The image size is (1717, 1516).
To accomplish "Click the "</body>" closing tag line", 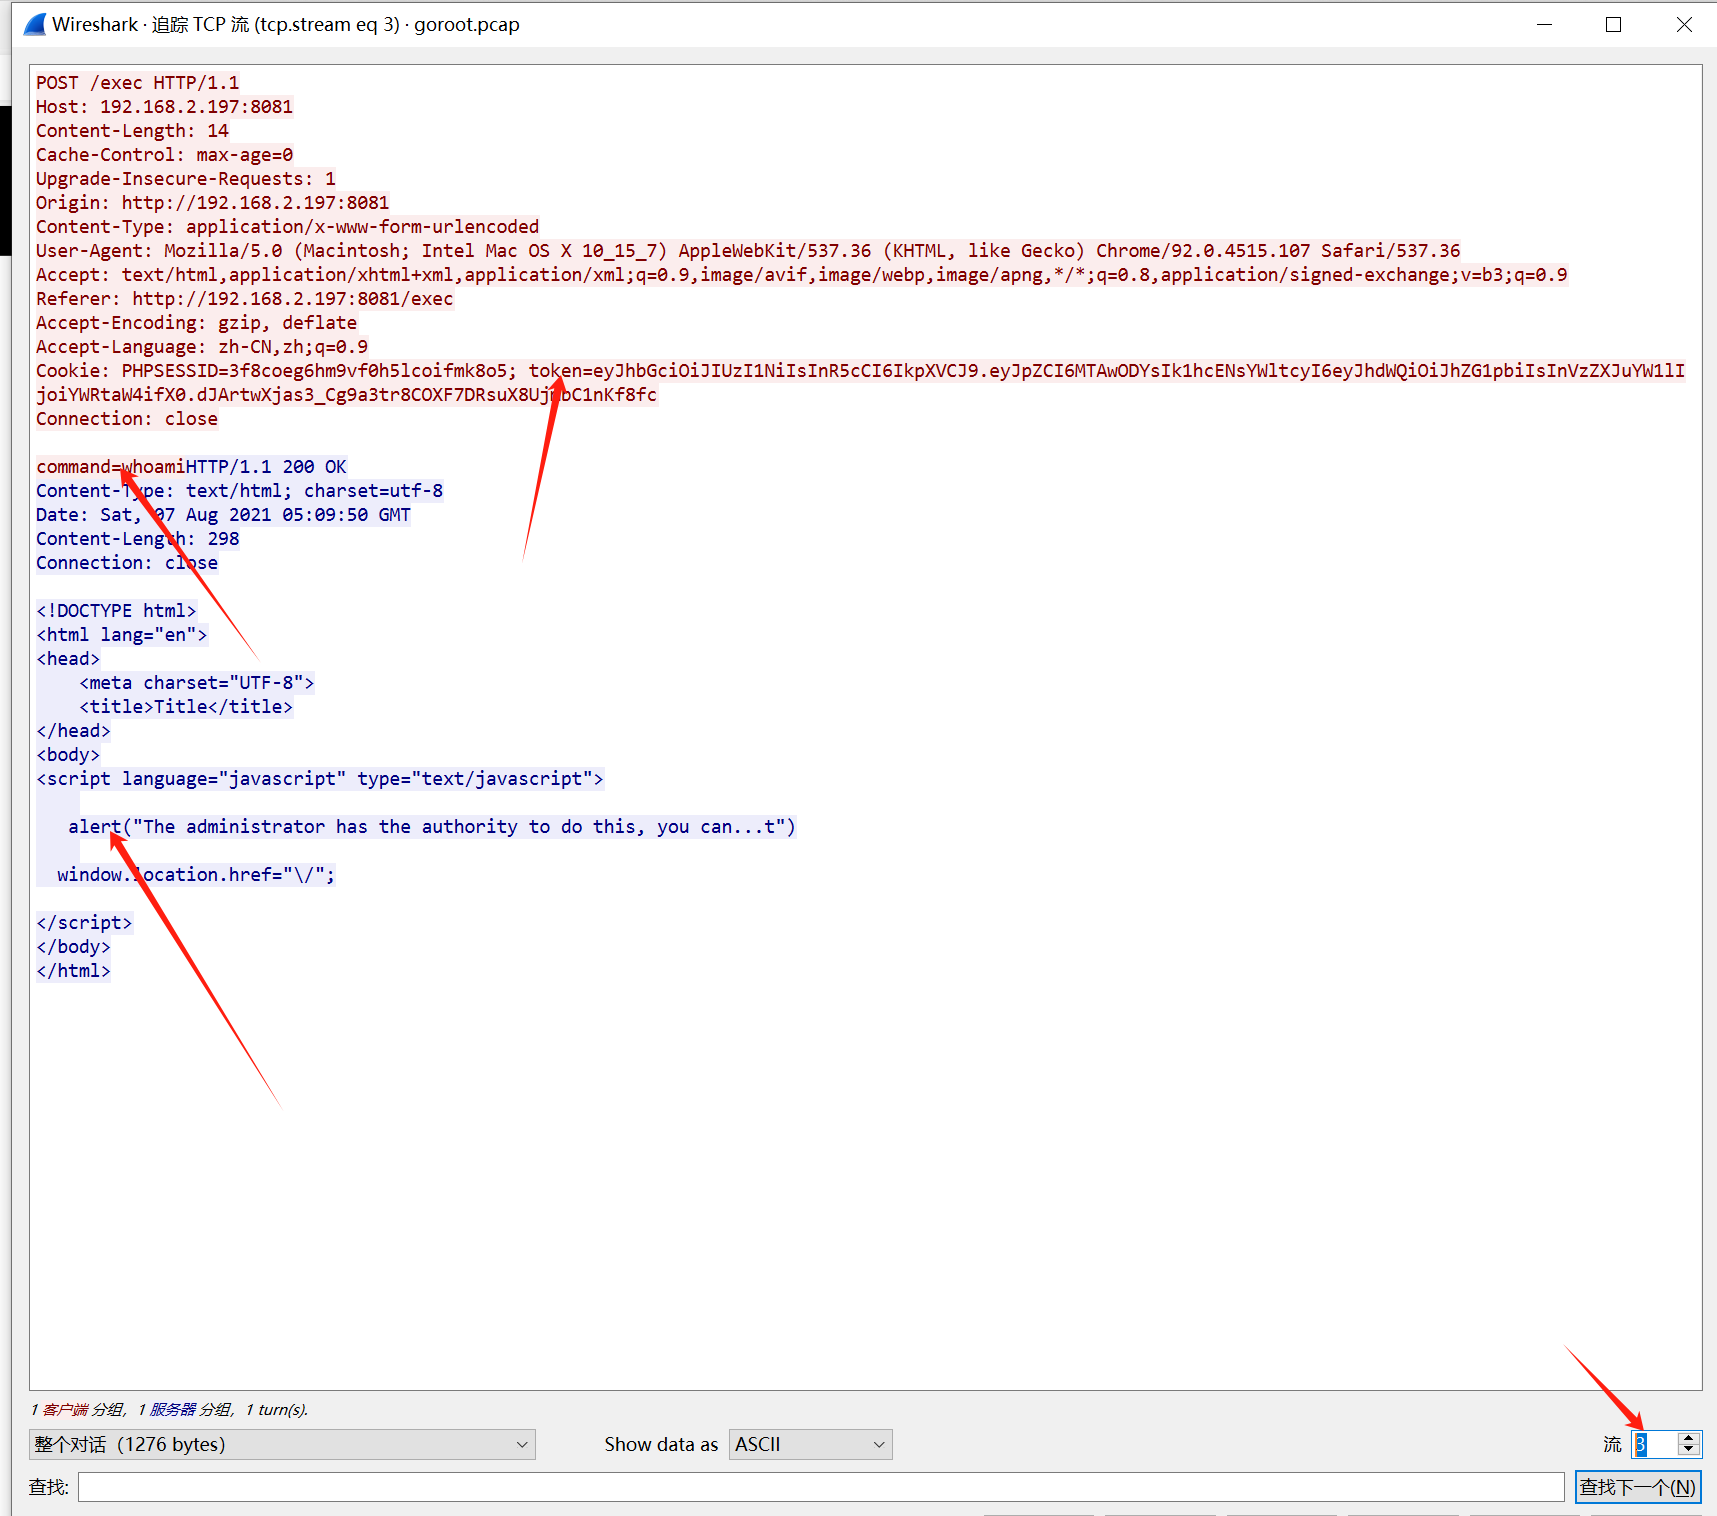I will 74,947.
